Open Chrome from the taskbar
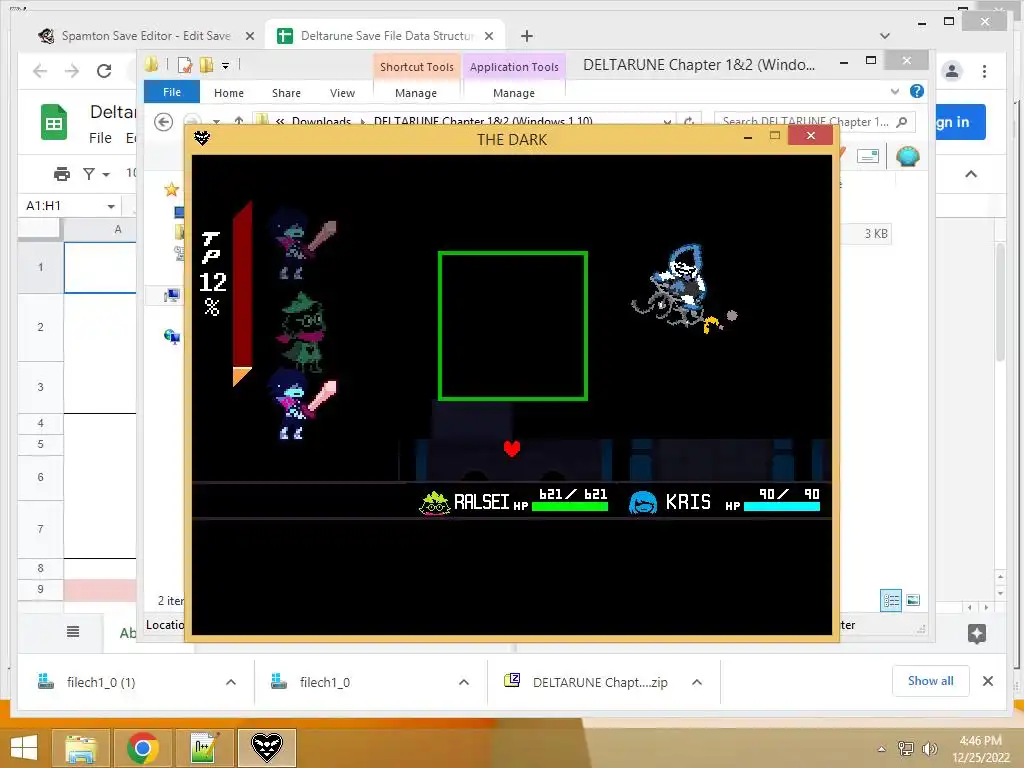 pos(142,748)
